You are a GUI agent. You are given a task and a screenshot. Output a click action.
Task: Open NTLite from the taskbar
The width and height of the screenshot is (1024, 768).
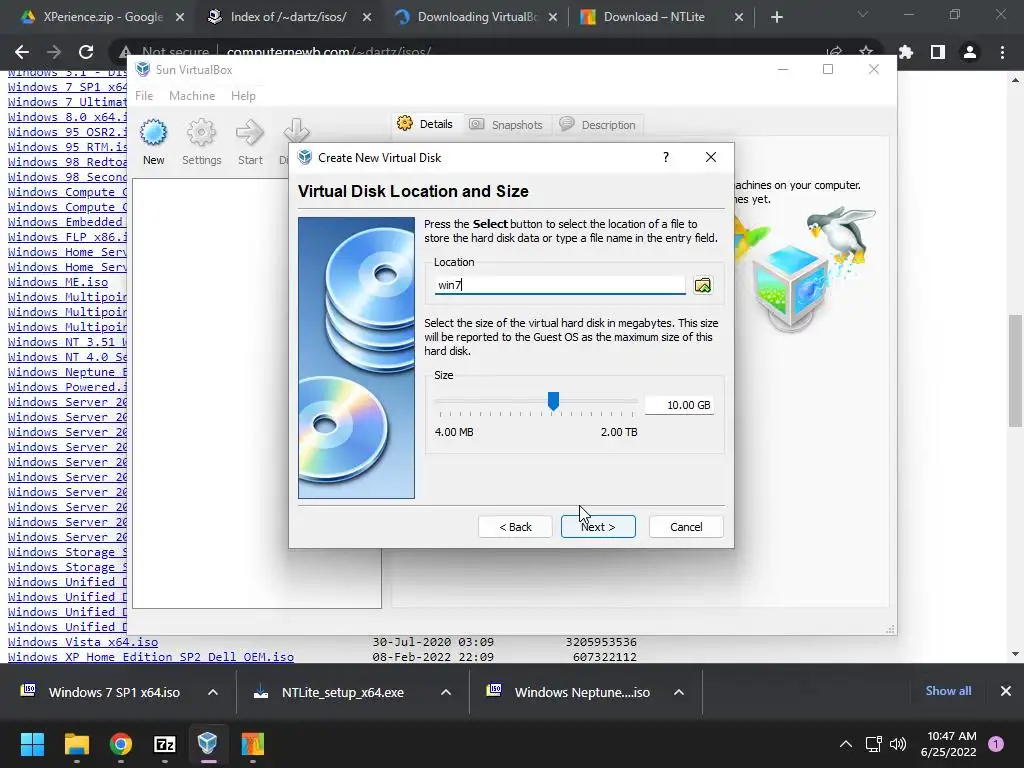coord(253,744)
